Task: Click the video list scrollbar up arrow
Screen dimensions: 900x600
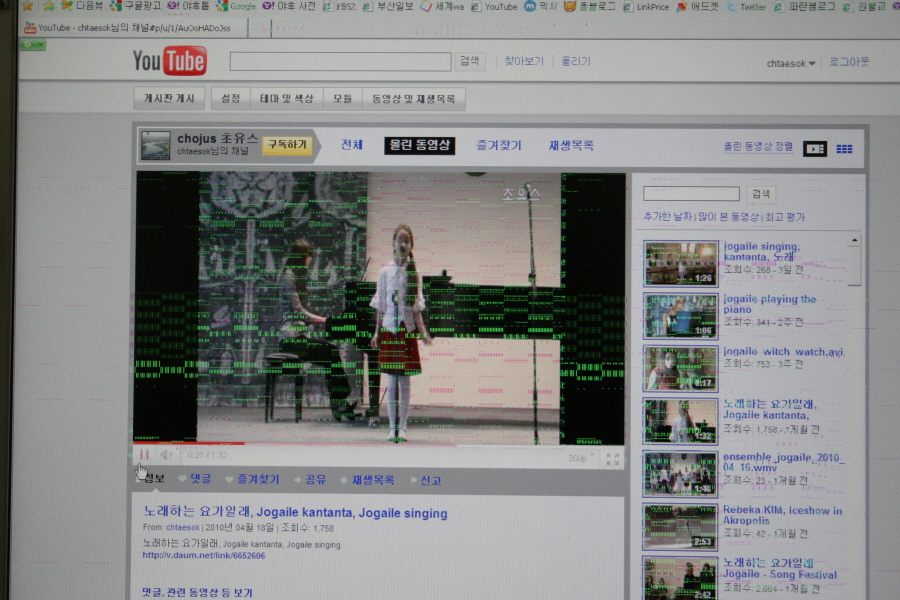Action: click(x=855, y=240)
